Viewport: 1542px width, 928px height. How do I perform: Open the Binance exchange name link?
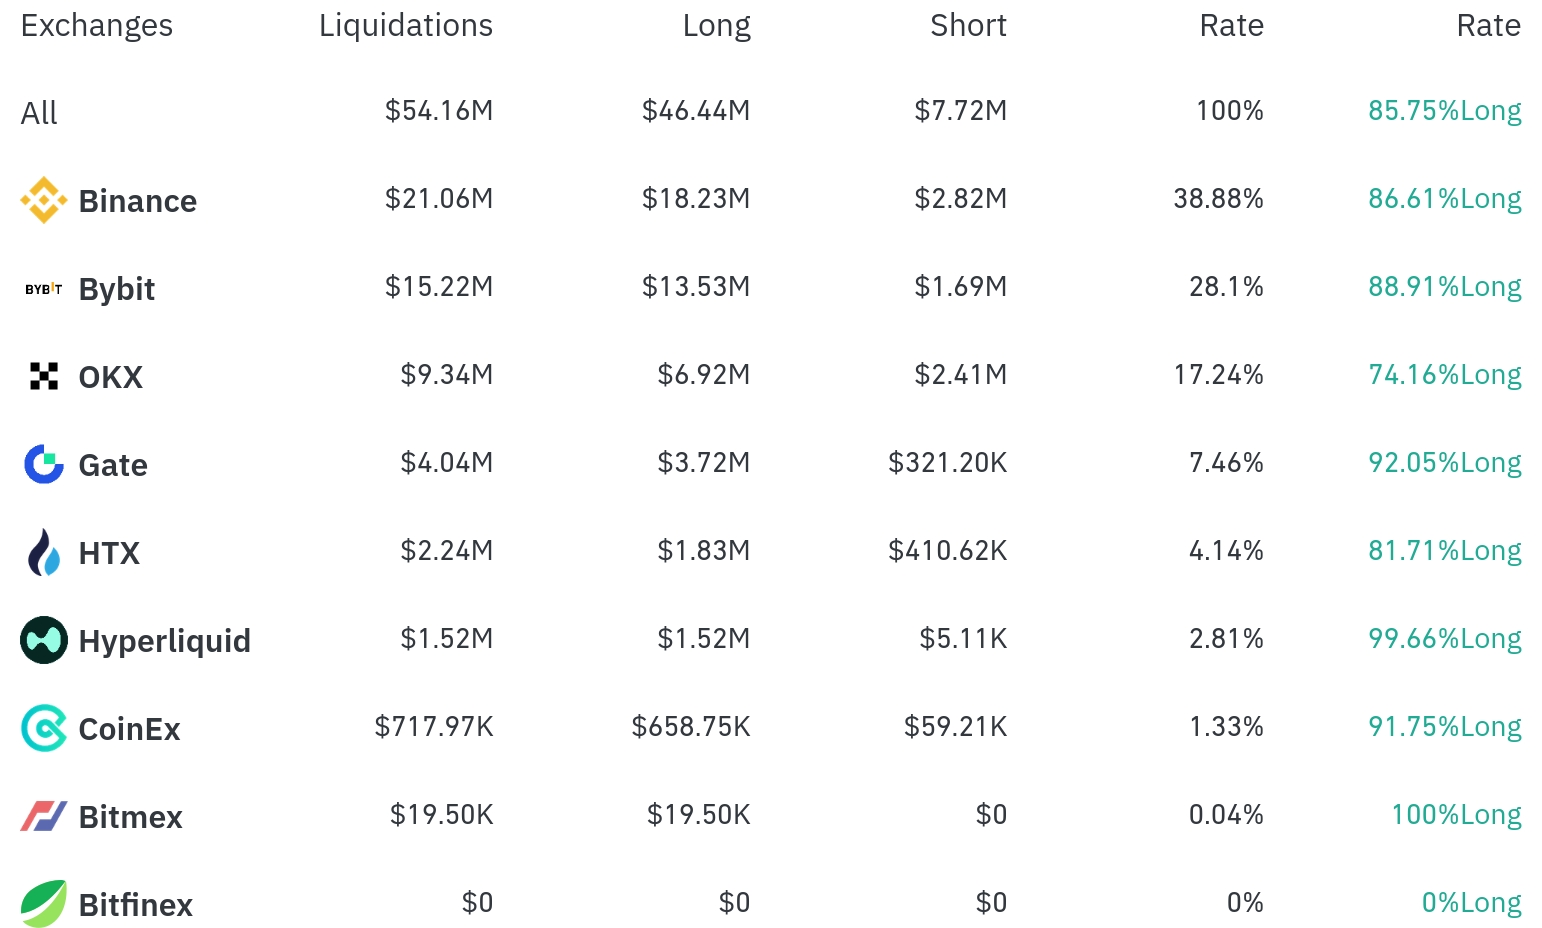click(138, 201)
